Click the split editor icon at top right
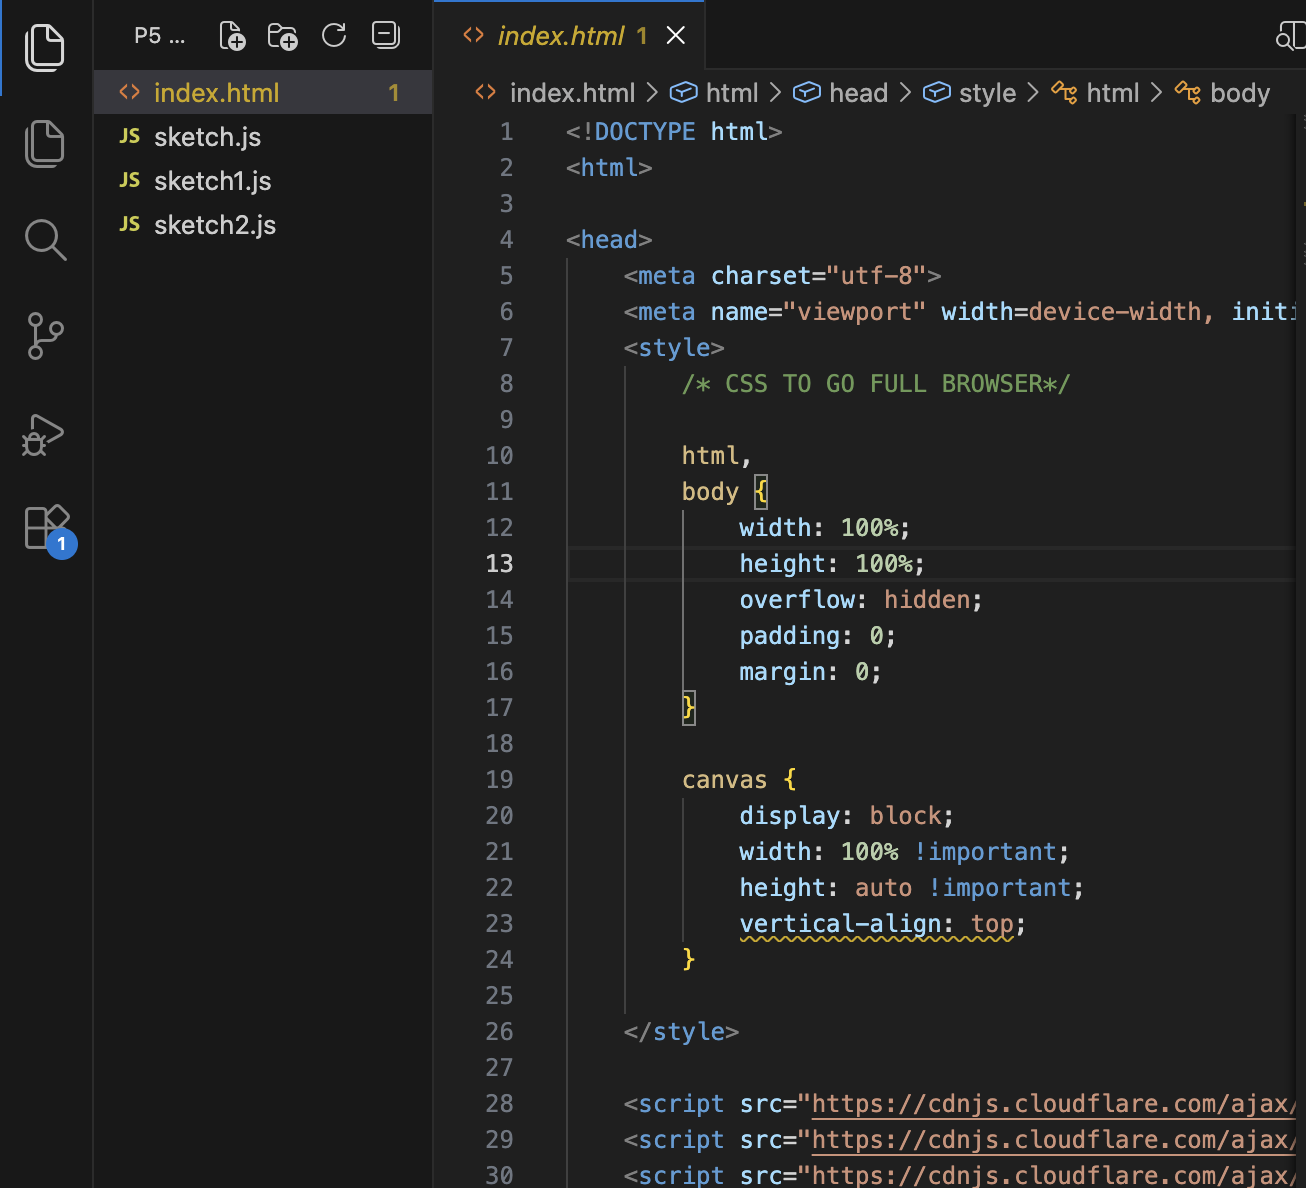Viewport: 1306px width, 1188px height. [1292, 35]
